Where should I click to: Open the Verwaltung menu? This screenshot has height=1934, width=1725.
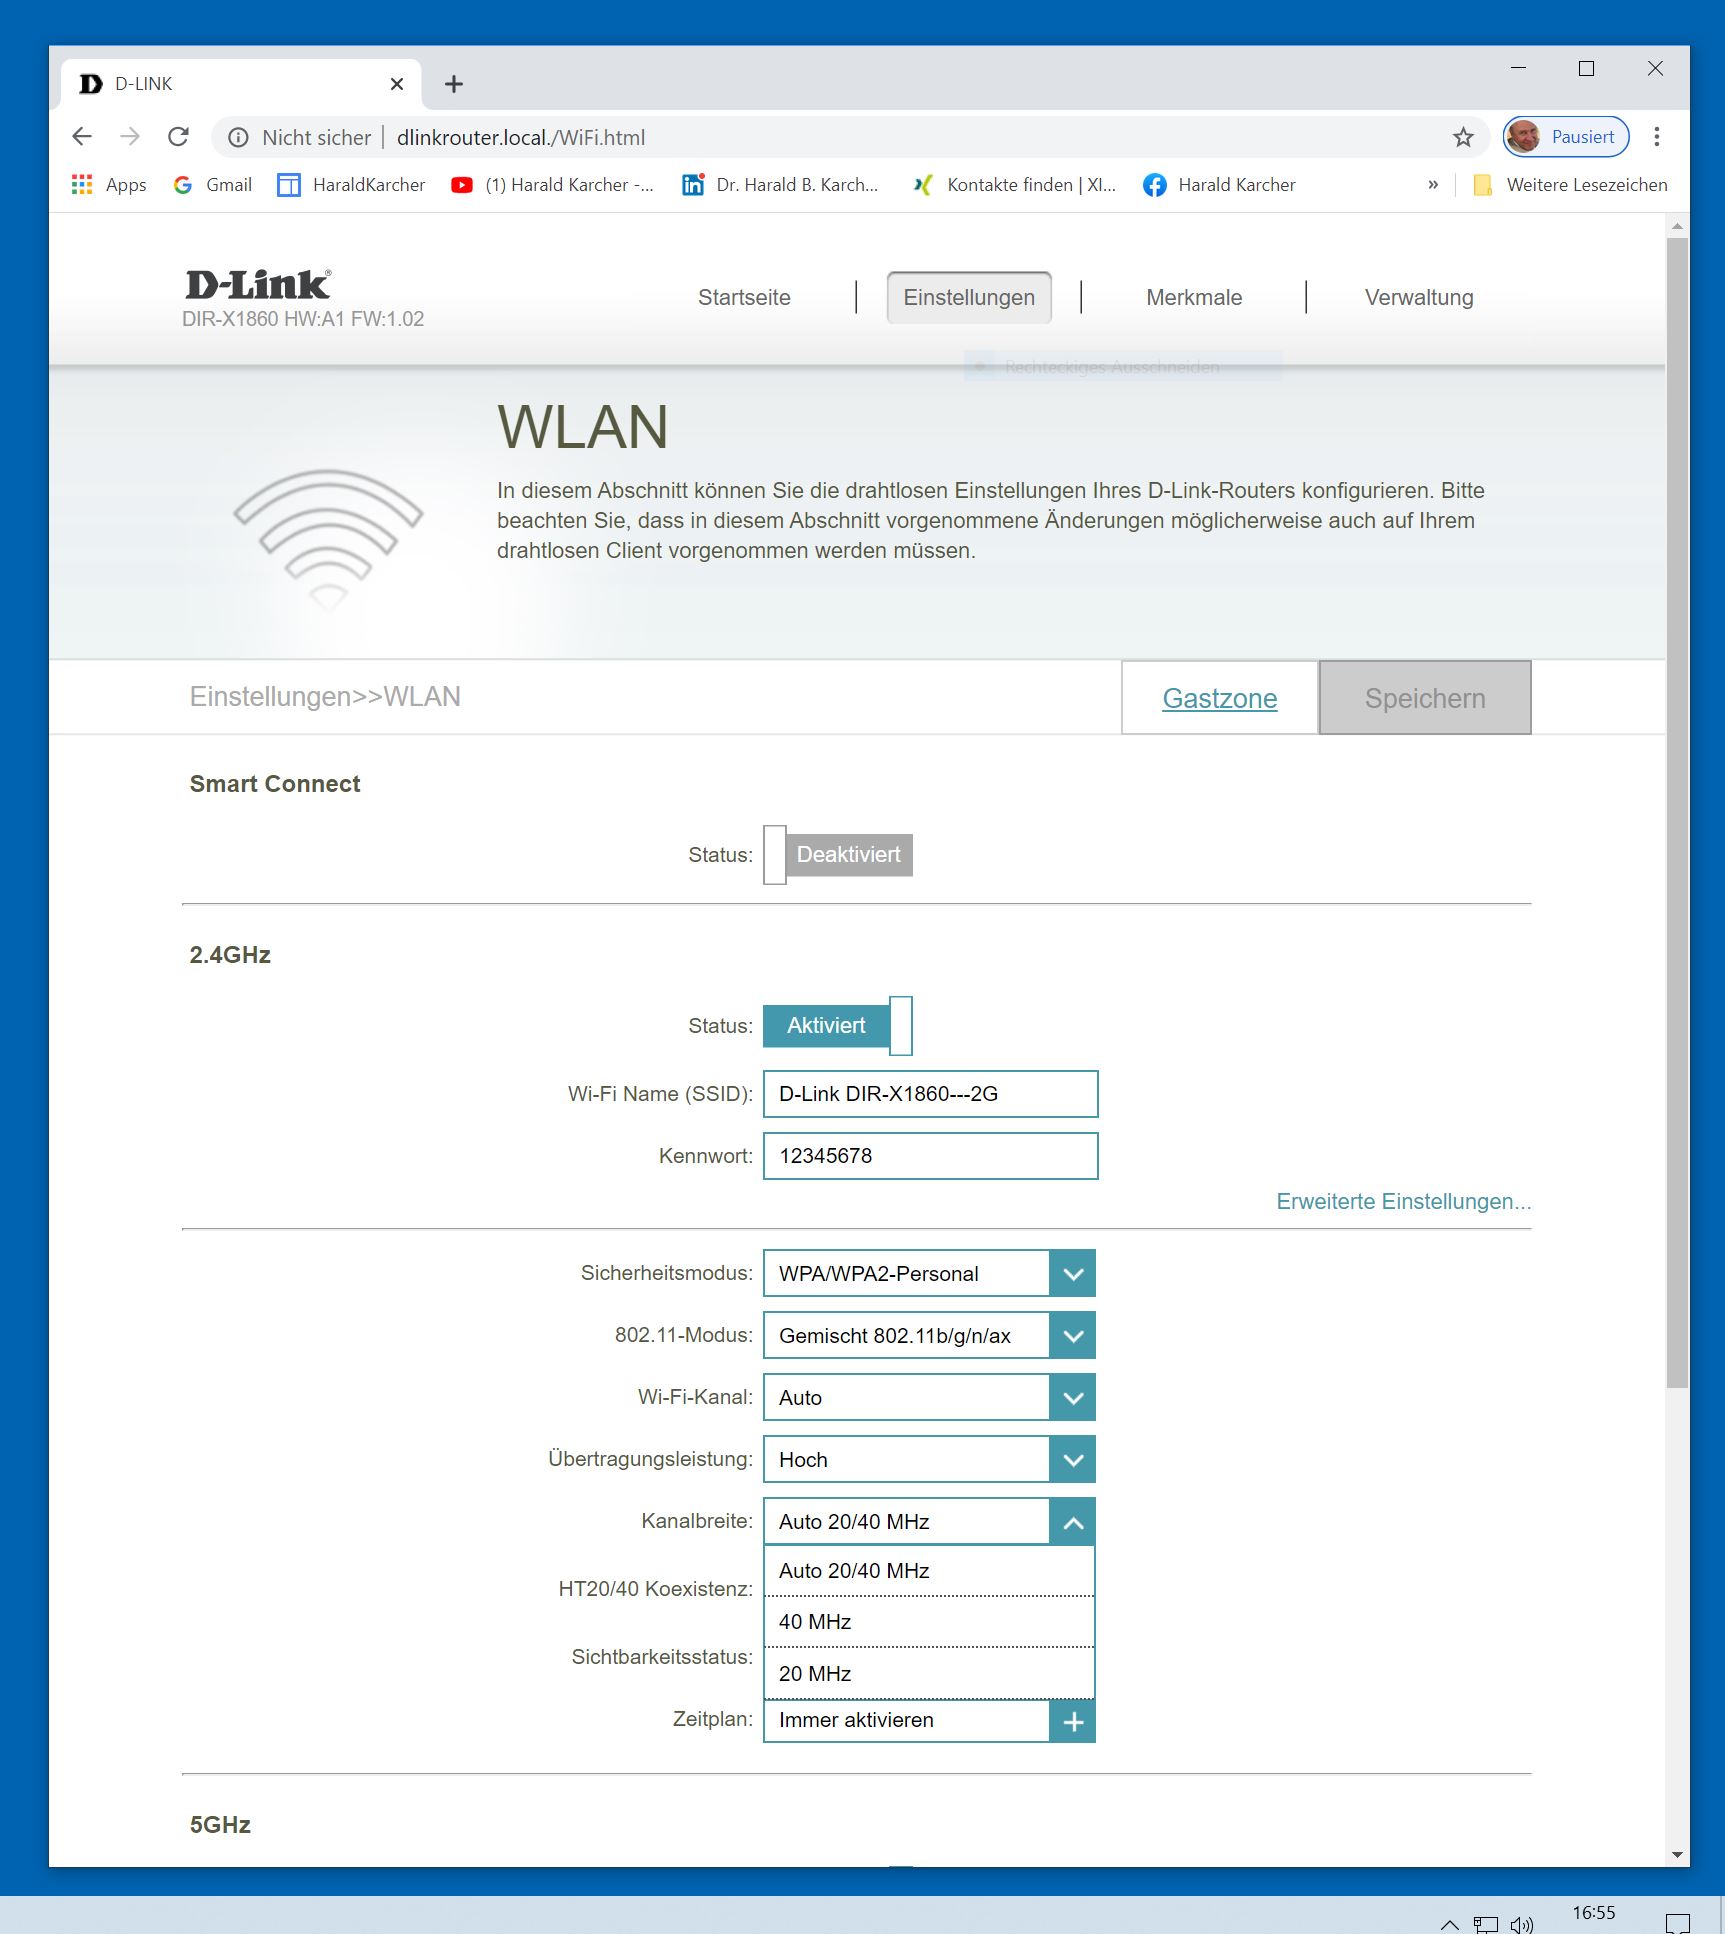1419,298
